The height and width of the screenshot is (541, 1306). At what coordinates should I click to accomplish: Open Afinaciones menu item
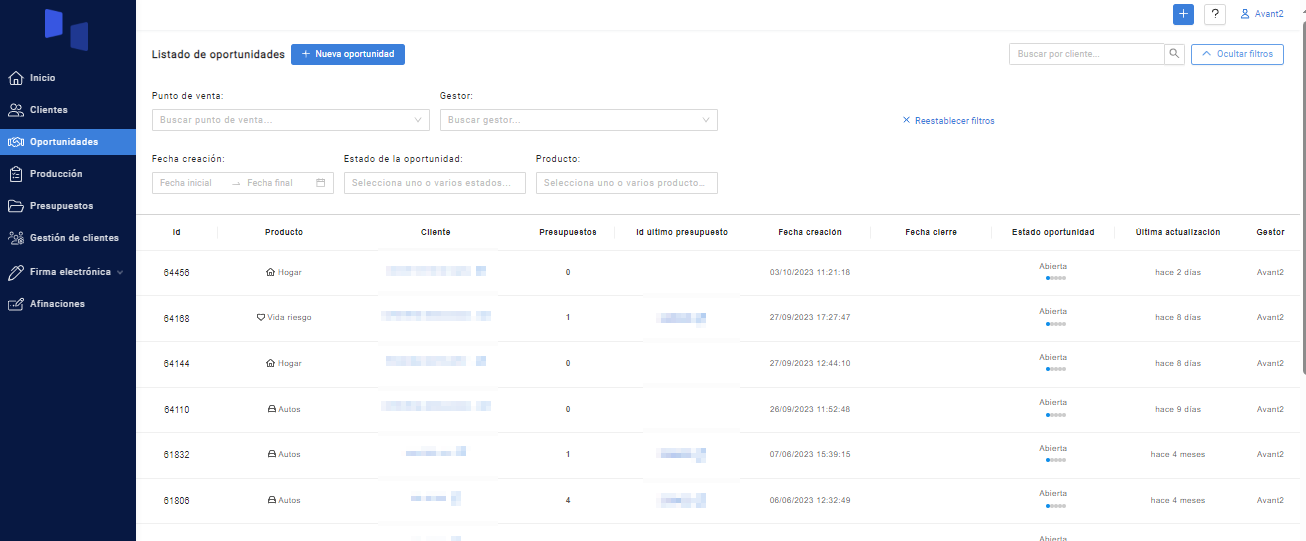click(x=68, y=304)
